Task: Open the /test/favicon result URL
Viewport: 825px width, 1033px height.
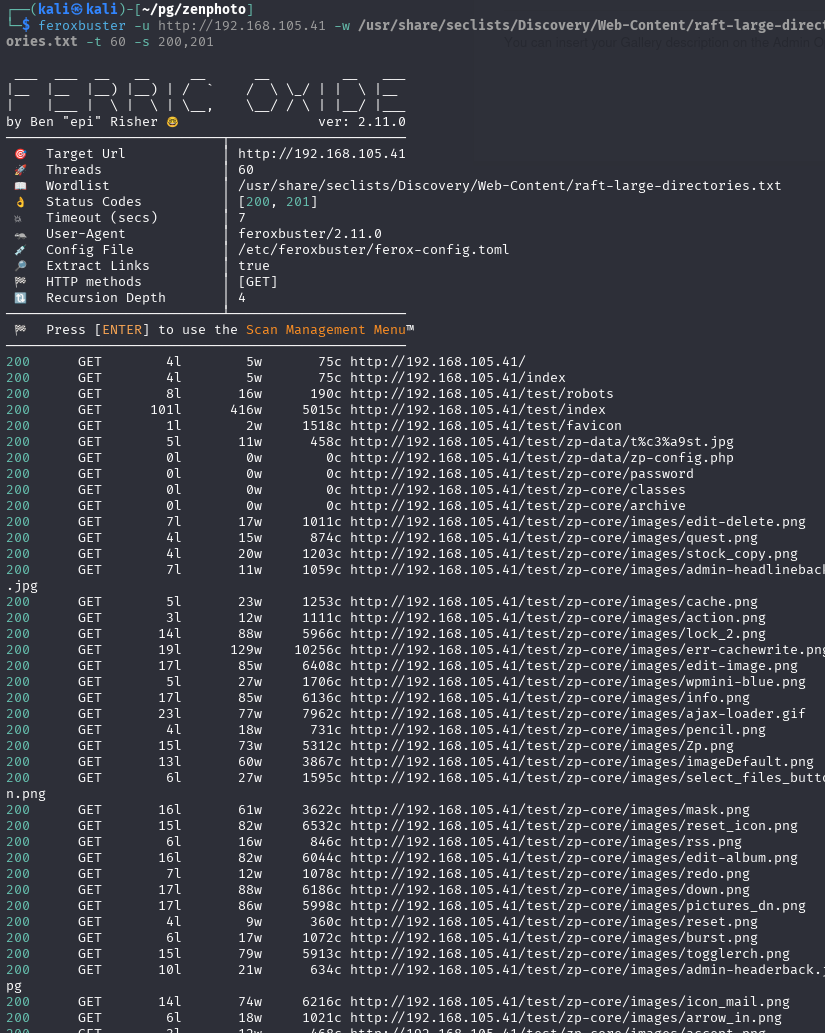Action: pos(486,426)
